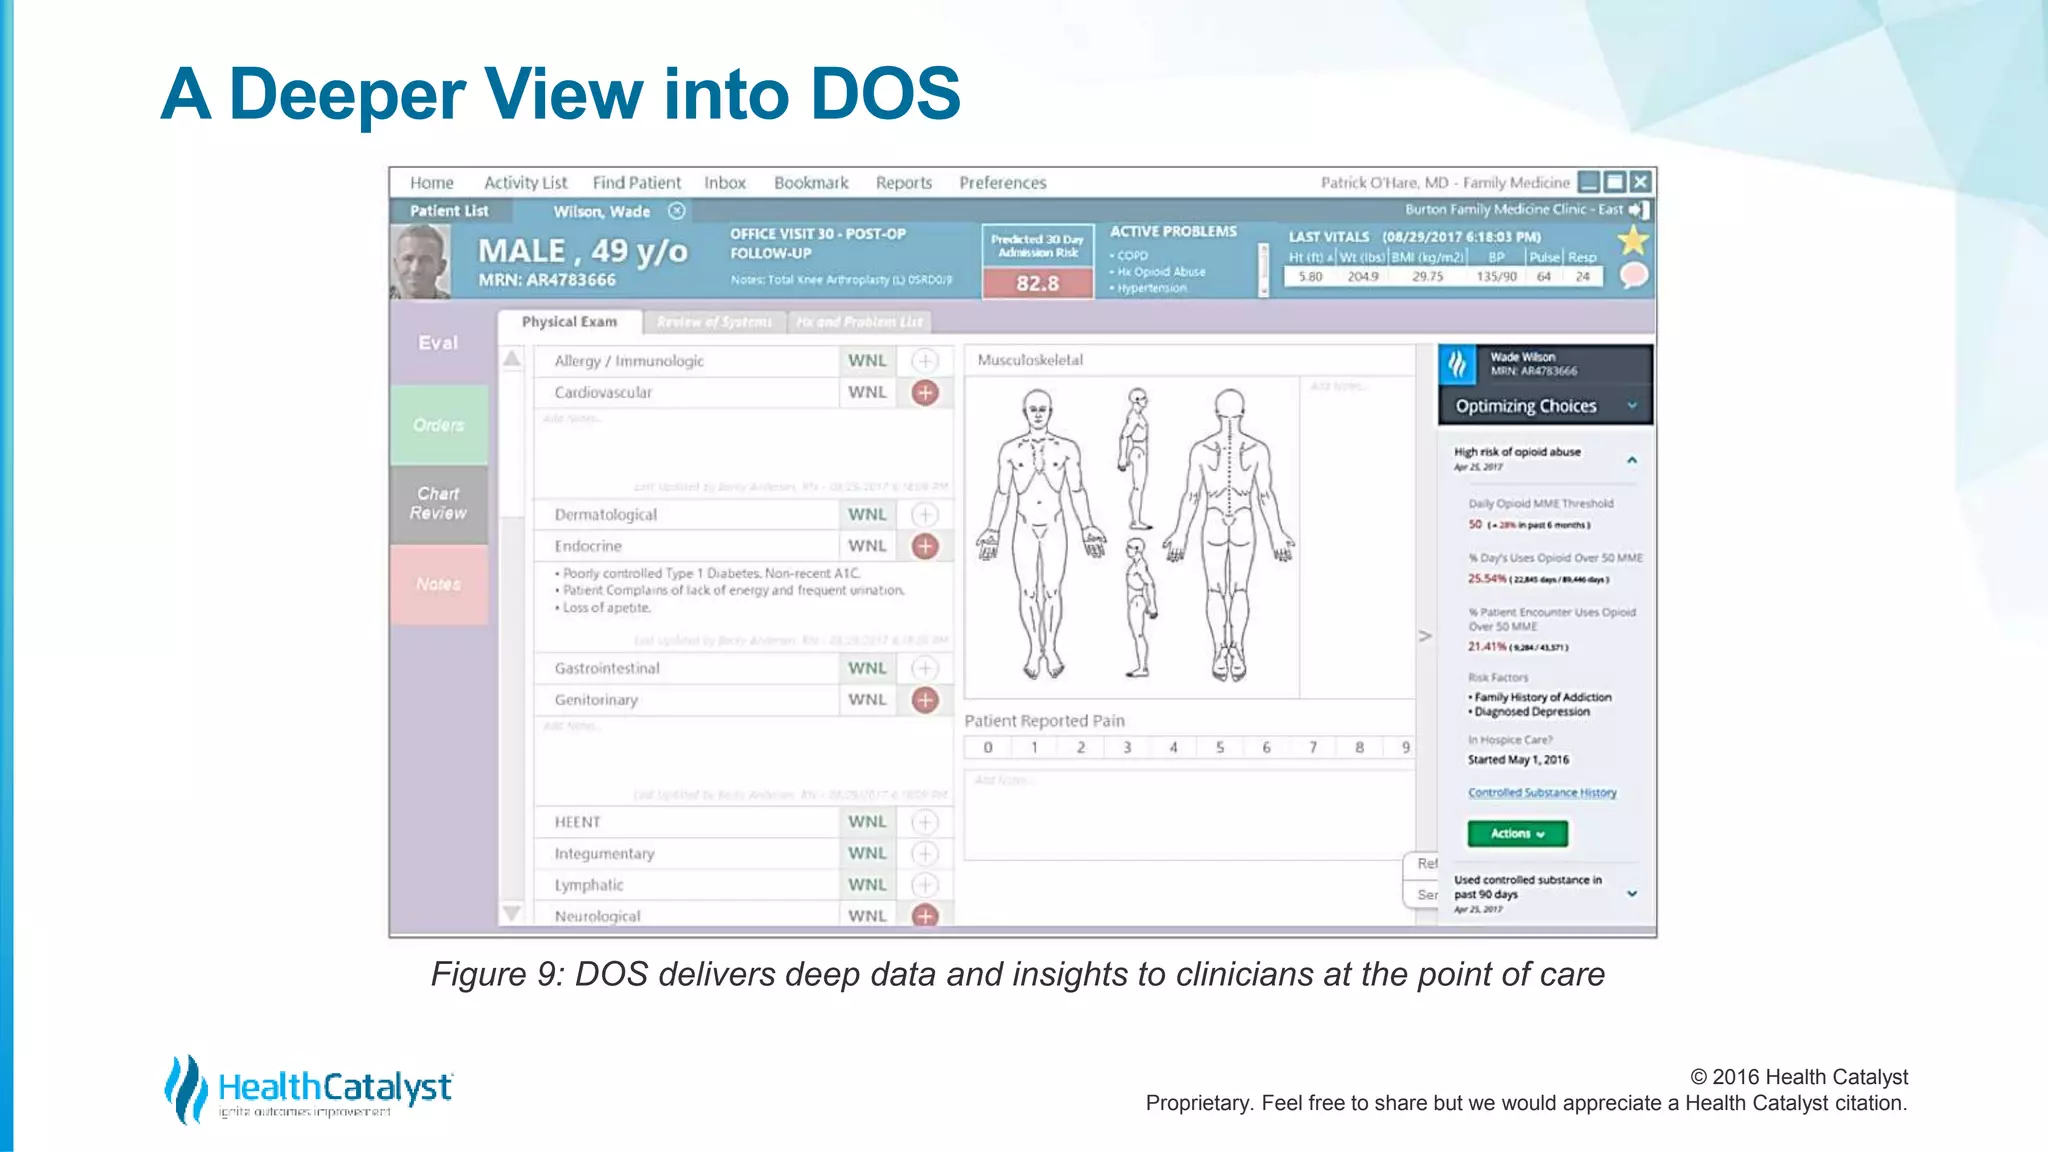
Task: Open the Eval sidebar section
Action: [439, 343]
